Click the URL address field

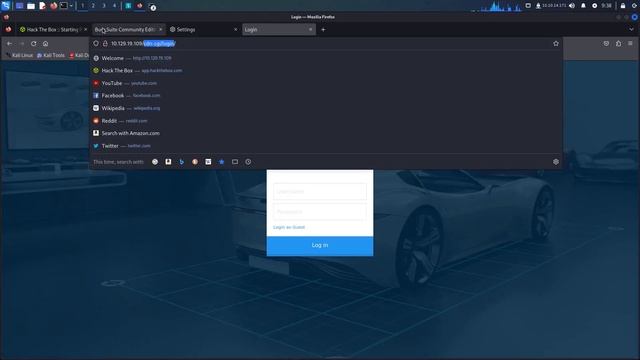327,43
